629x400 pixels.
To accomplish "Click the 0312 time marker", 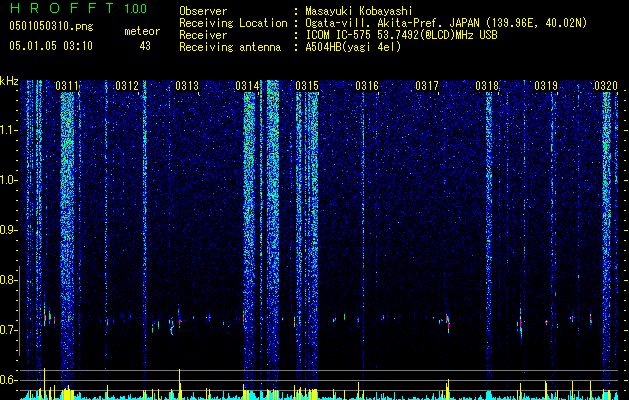I will (127, 86).
